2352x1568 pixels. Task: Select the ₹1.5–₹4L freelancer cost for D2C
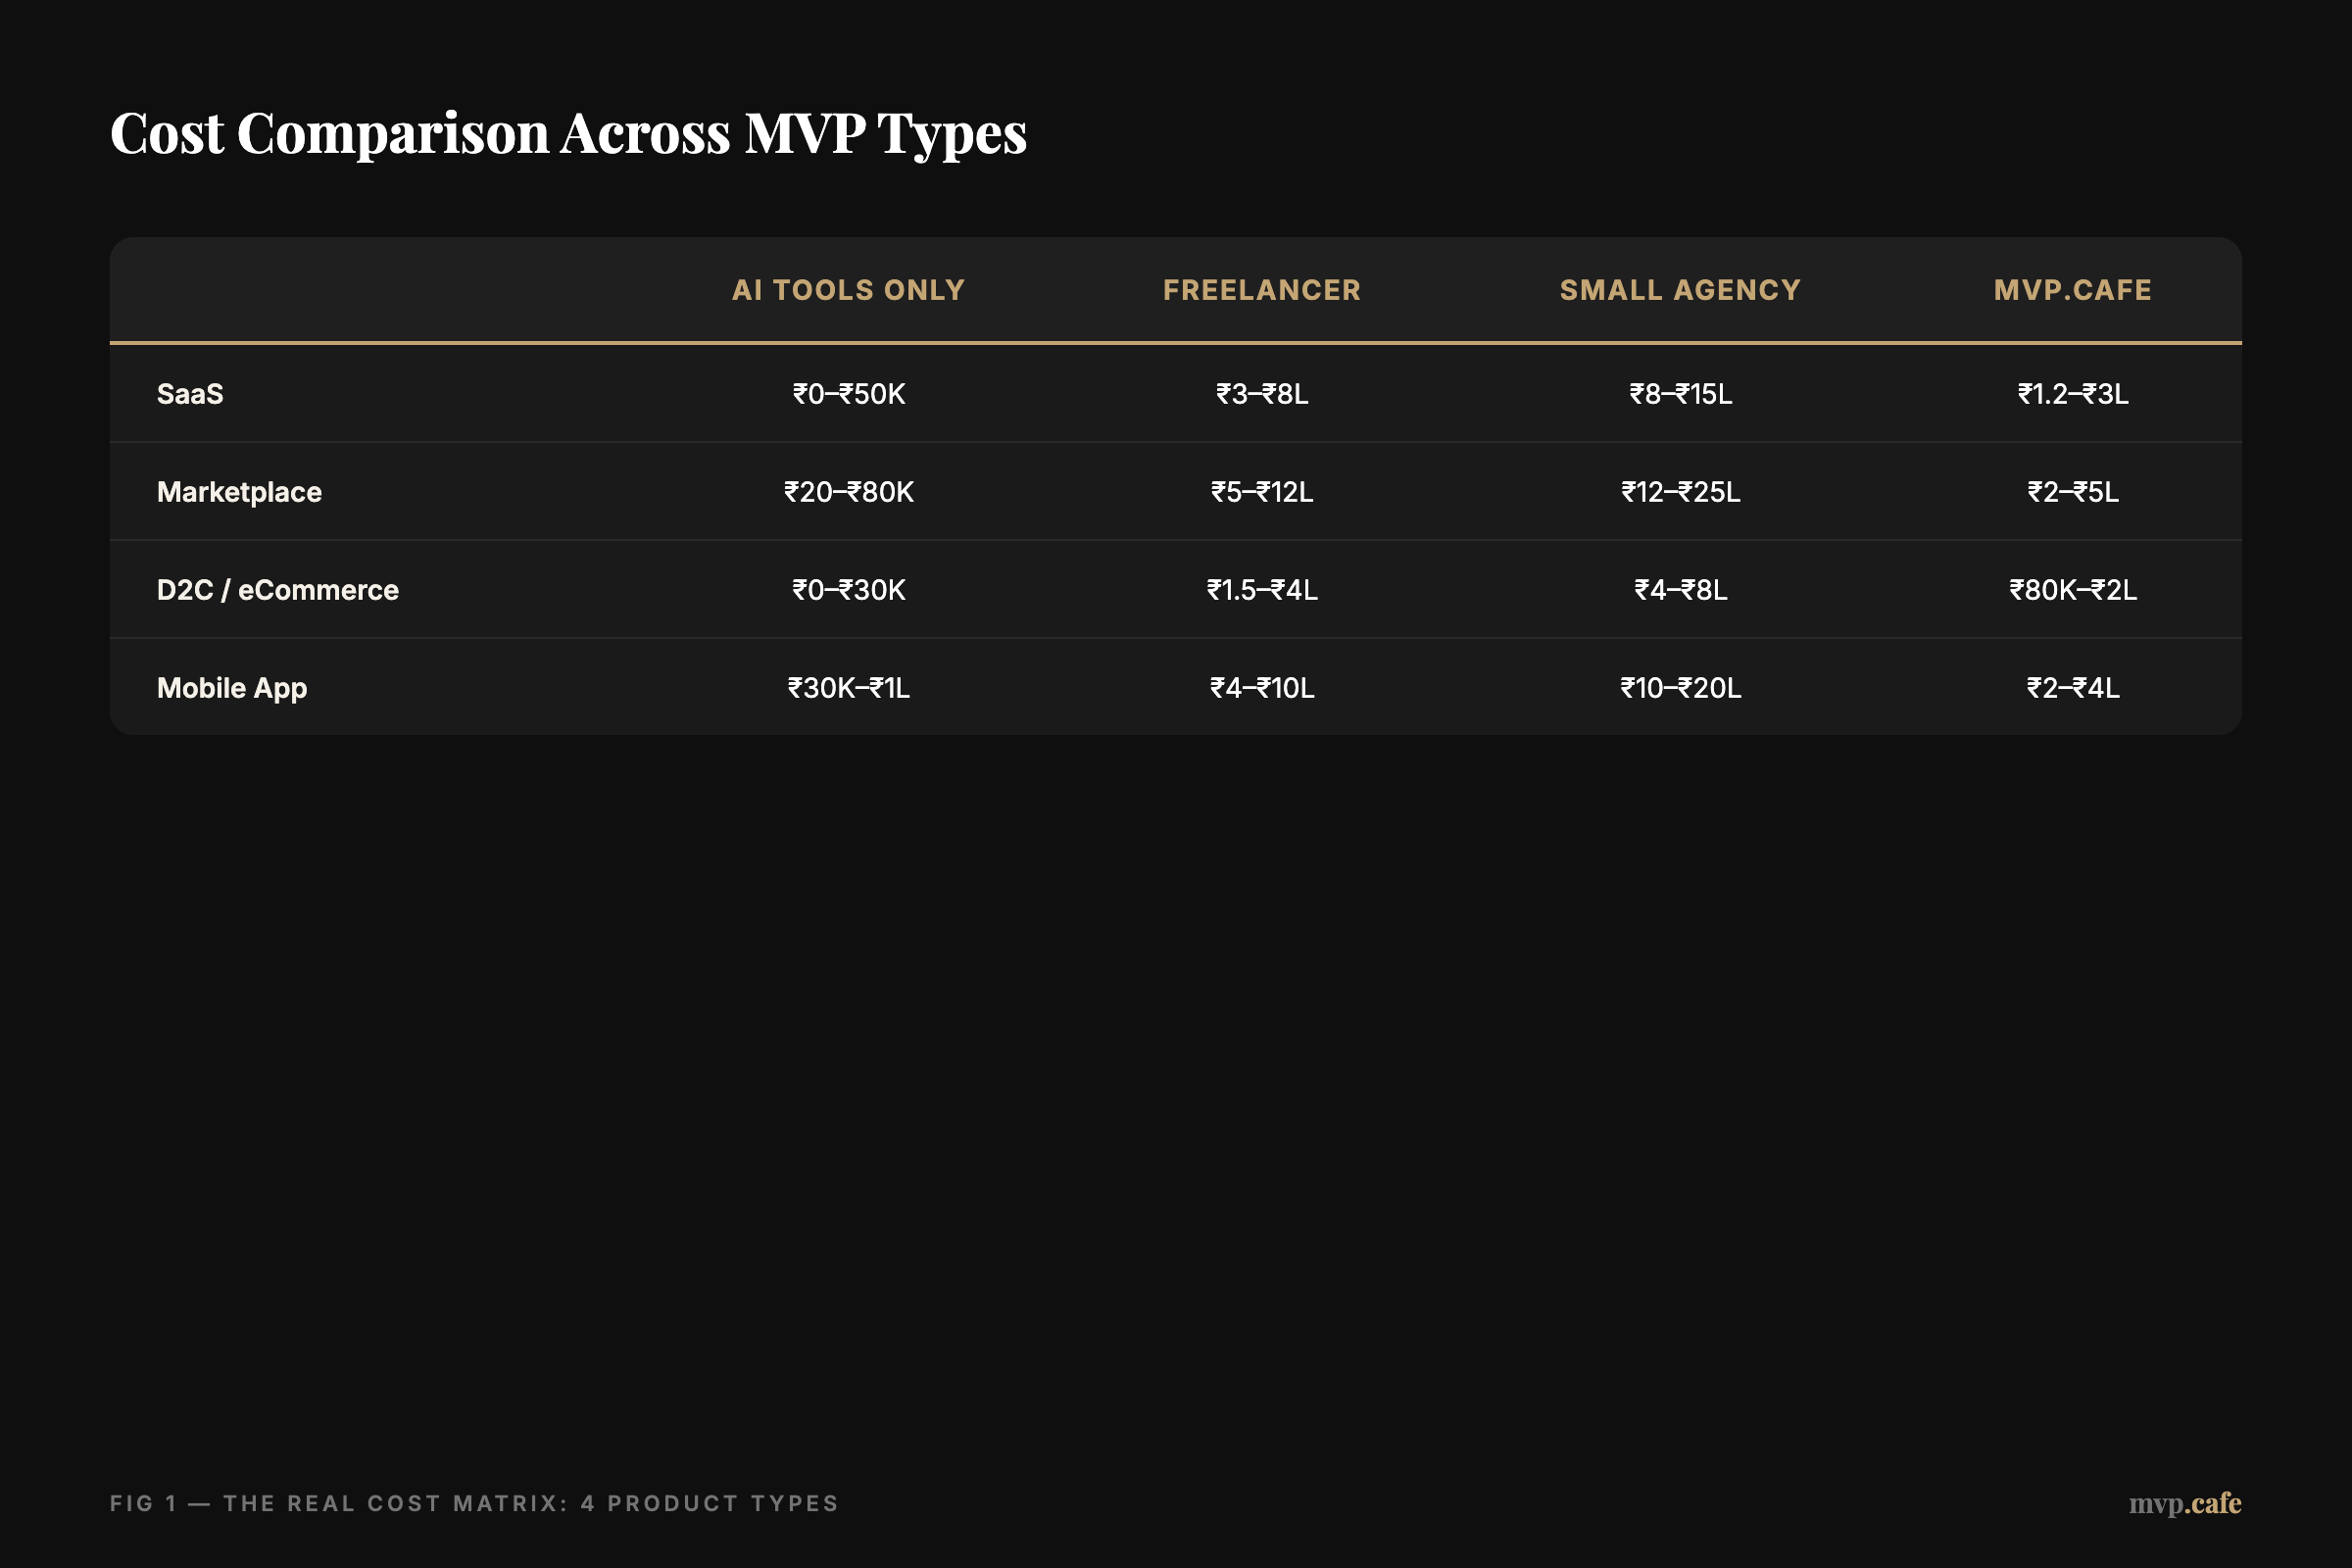click(1262, 589)
